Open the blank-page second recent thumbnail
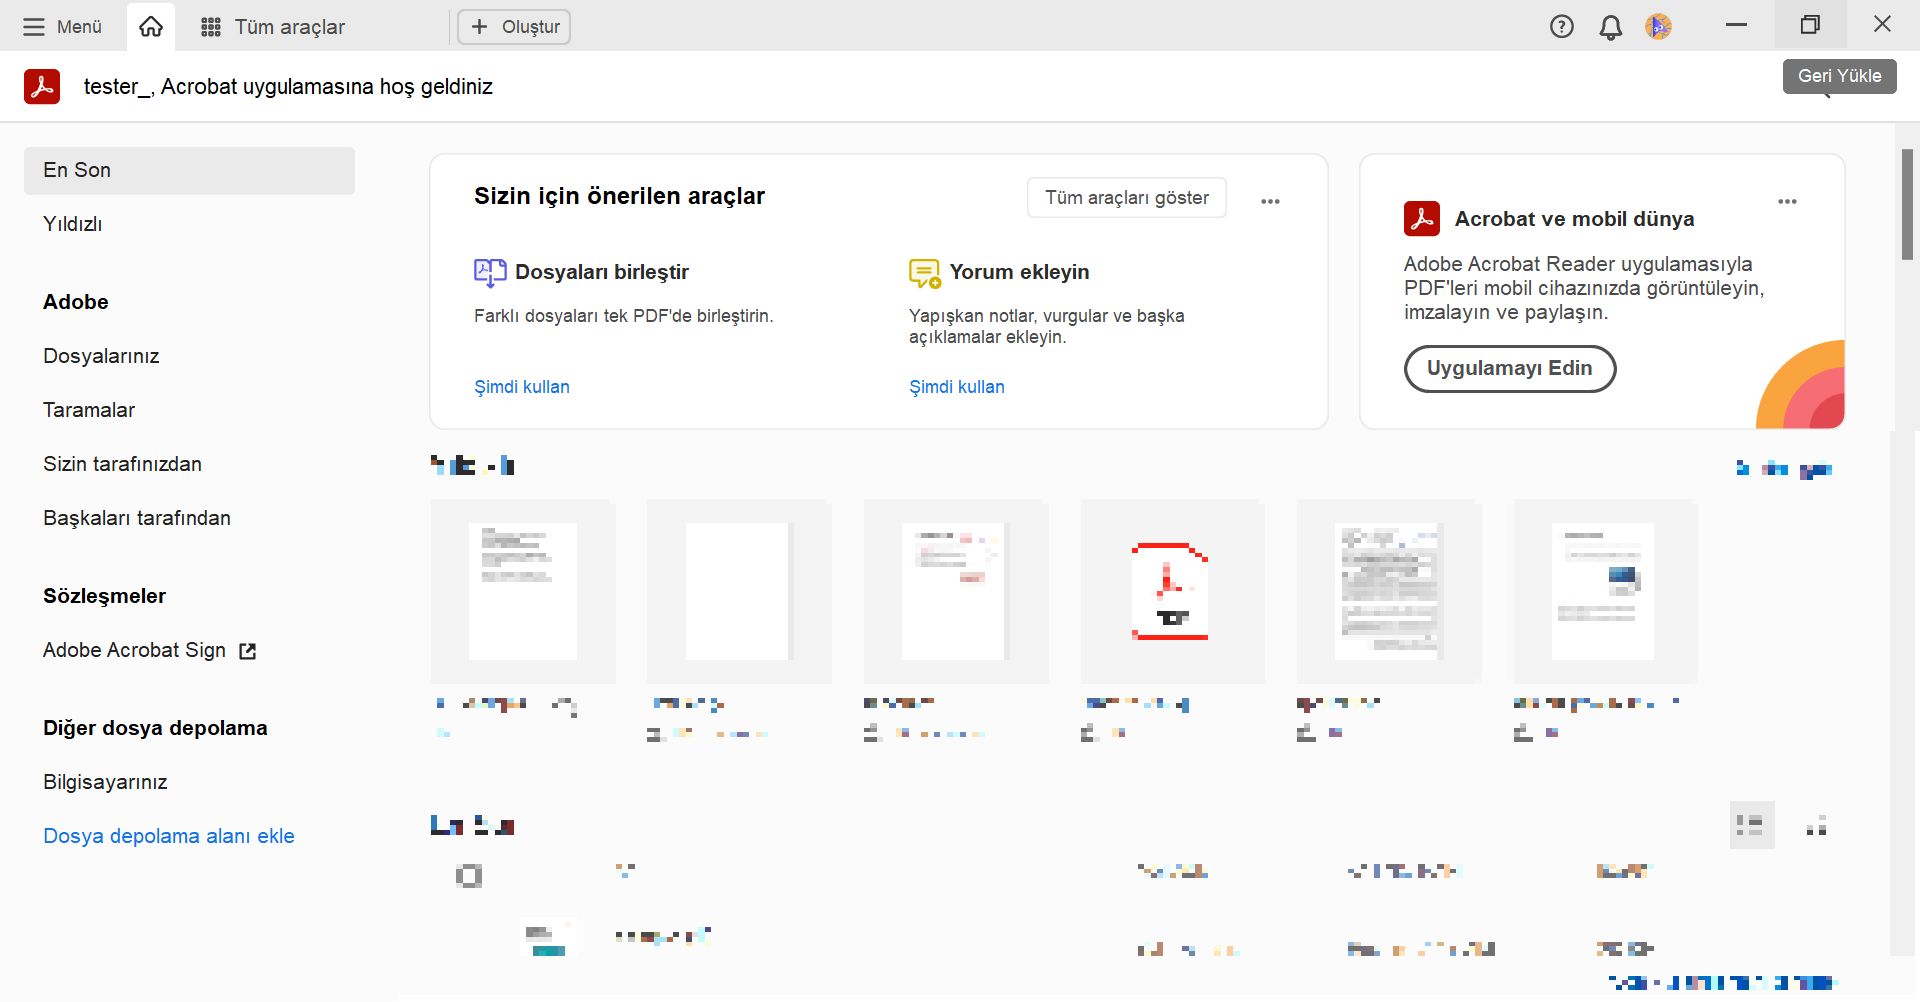 [x=739, y=591]
